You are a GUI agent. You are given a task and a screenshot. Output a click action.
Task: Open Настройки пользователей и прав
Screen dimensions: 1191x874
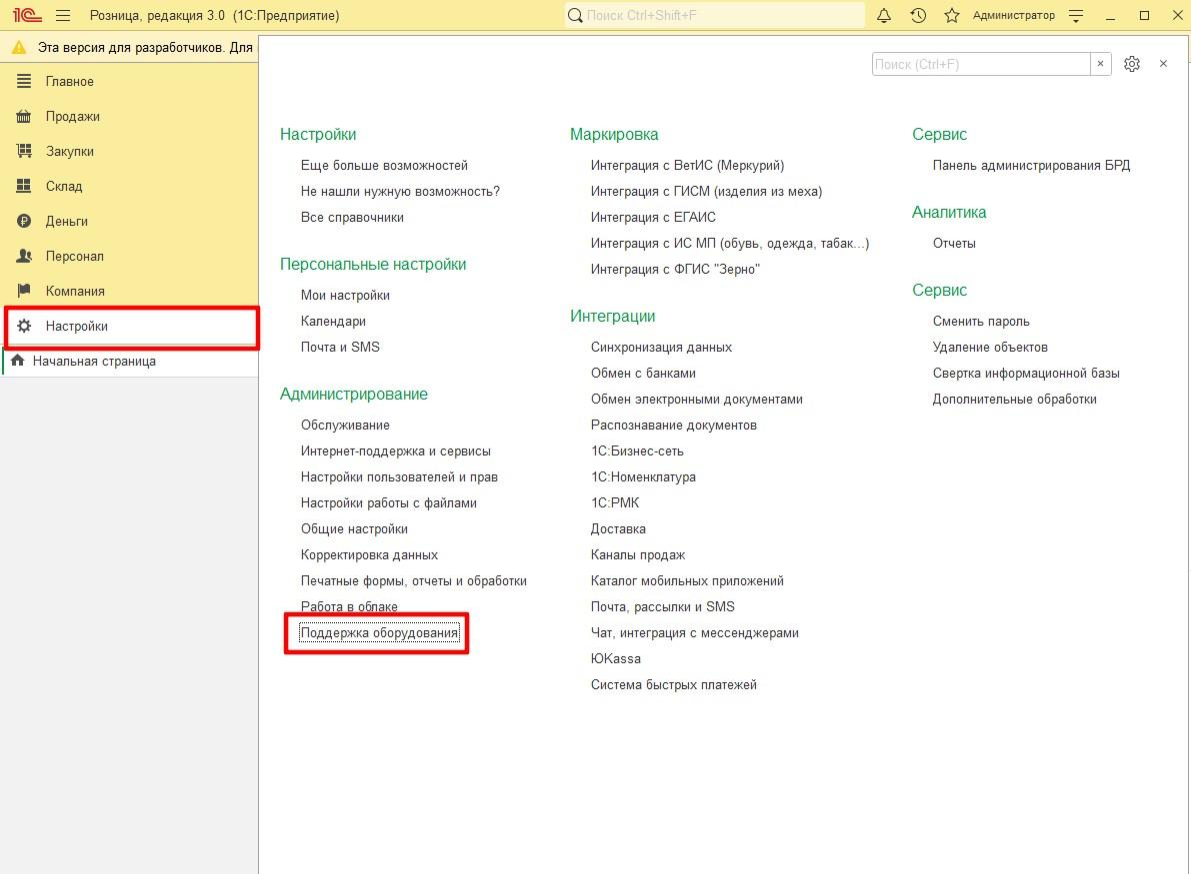pyautogui.click(x=400, y=477)
